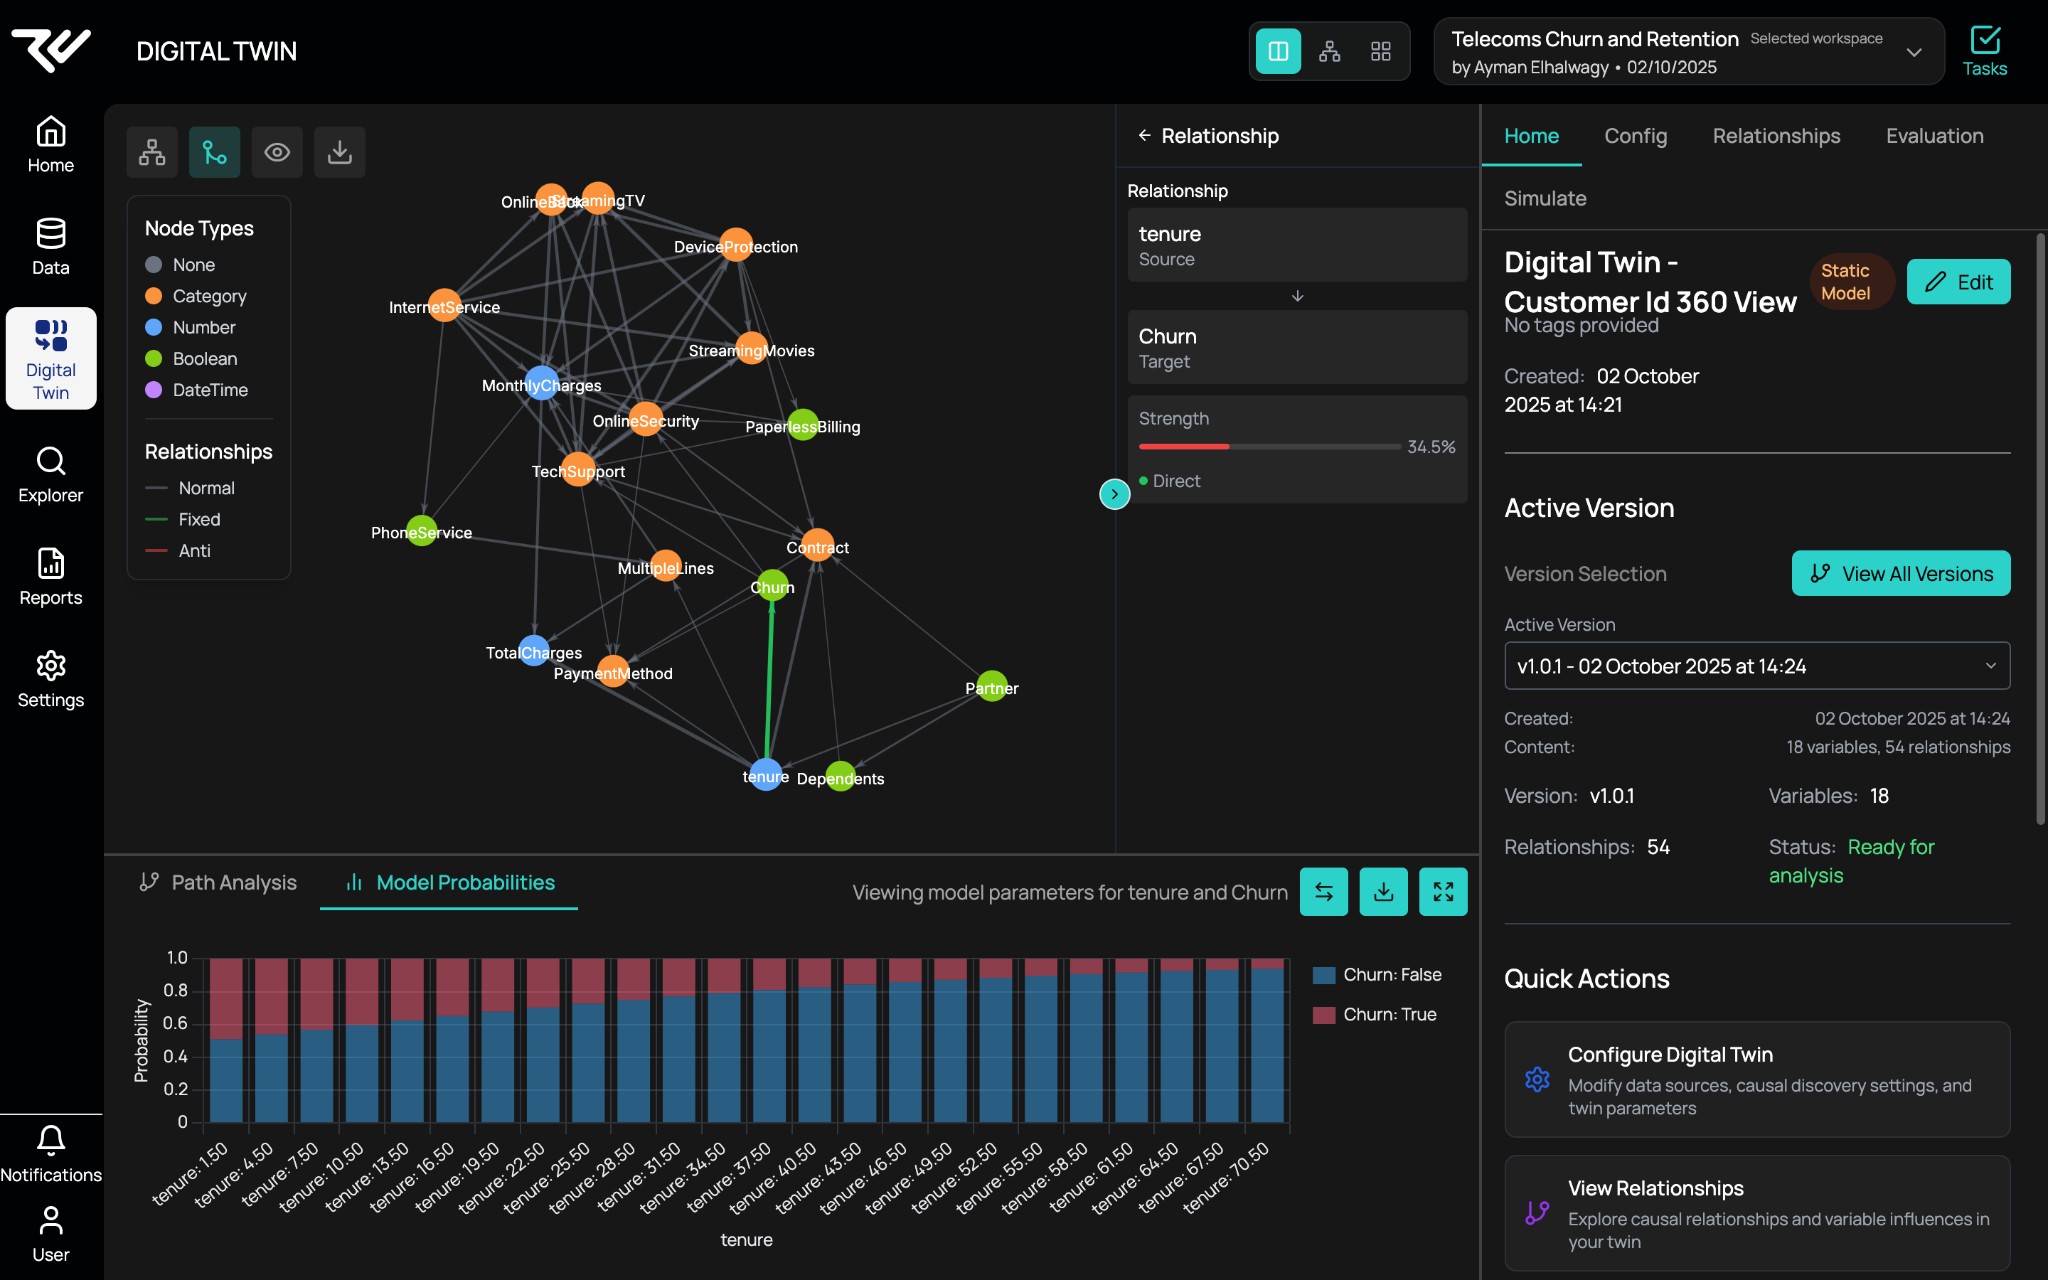Open Reports from the left sidebar

pos(50,577)
